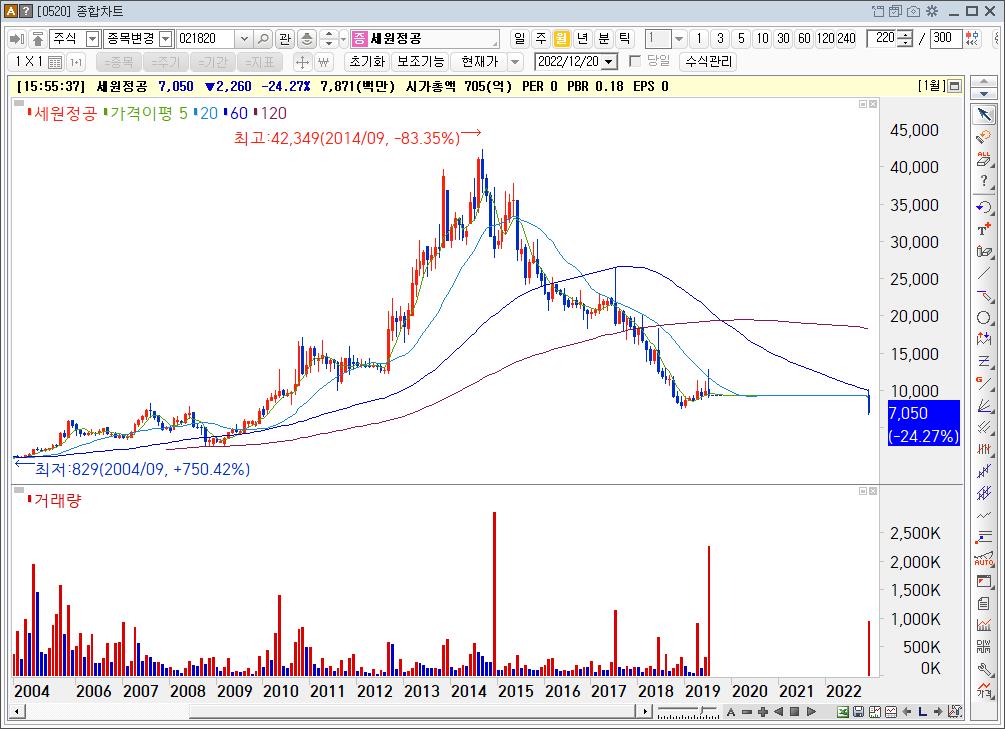
Task: Toggle the 1+1 layout button
Action: coord(76,62)
